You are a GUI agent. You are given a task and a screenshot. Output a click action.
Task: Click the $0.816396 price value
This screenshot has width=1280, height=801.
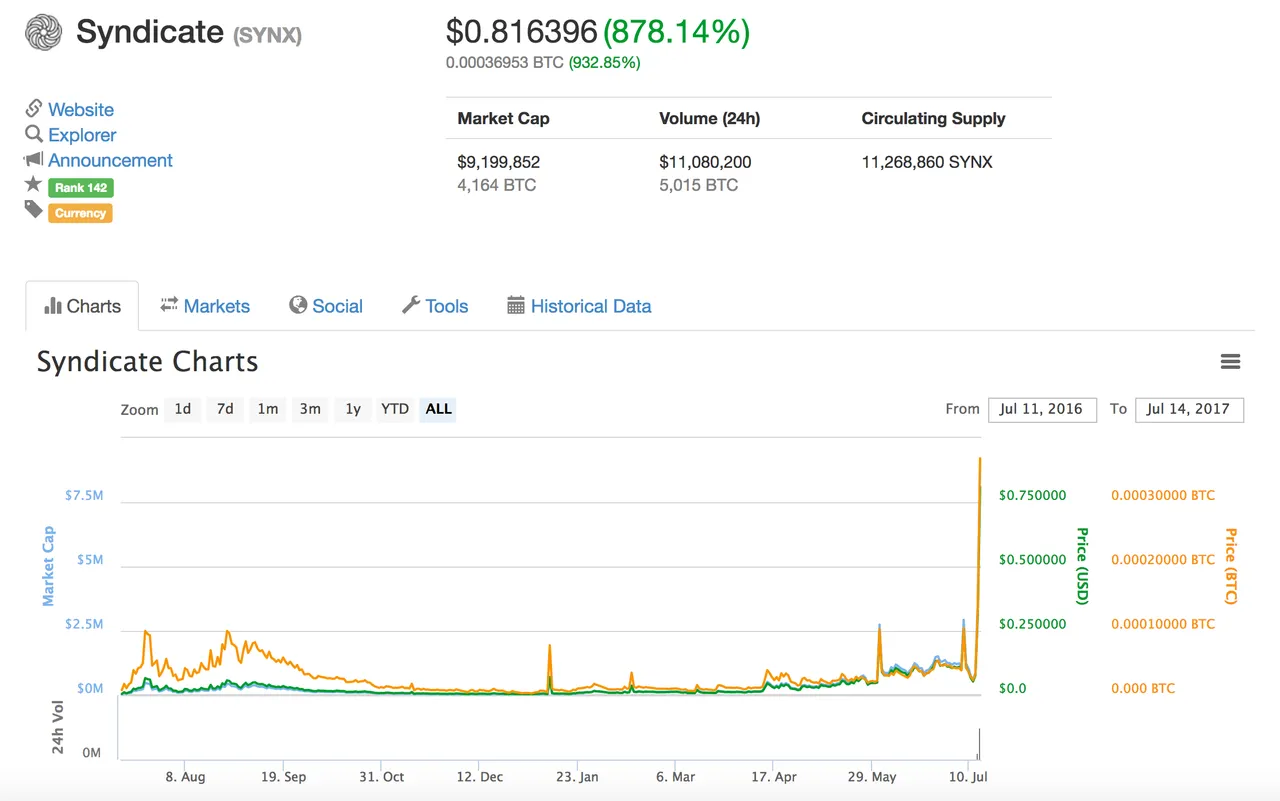pos(521,32)
